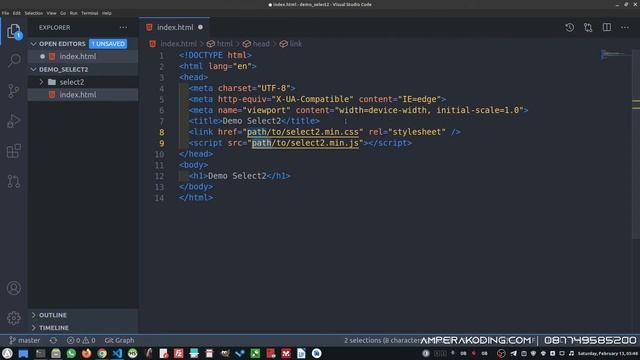This screenshot has width=640, height=360.
Task: Open FileZilla from the taskbar
Action: pos(178,353)
